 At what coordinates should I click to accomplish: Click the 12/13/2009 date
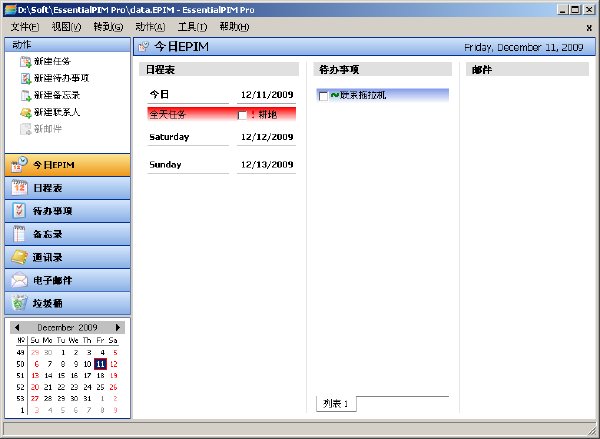click(267, 165)
